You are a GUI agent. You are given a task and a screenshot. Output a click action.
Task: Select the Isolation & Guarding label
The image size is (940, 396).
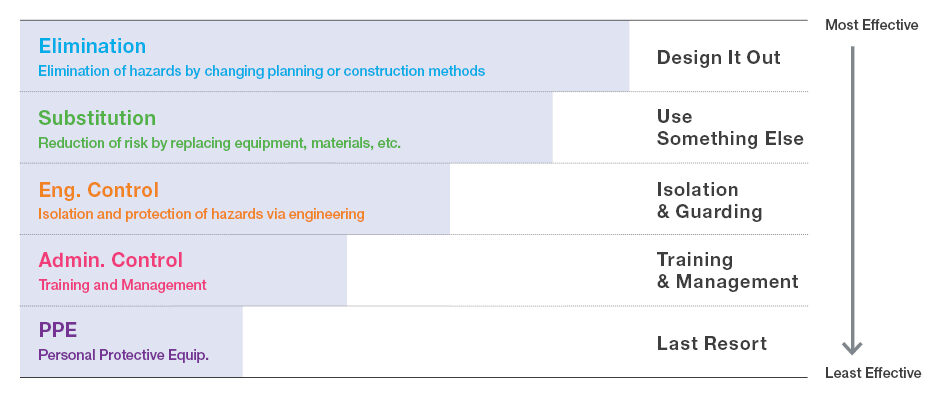coord(710,201)
